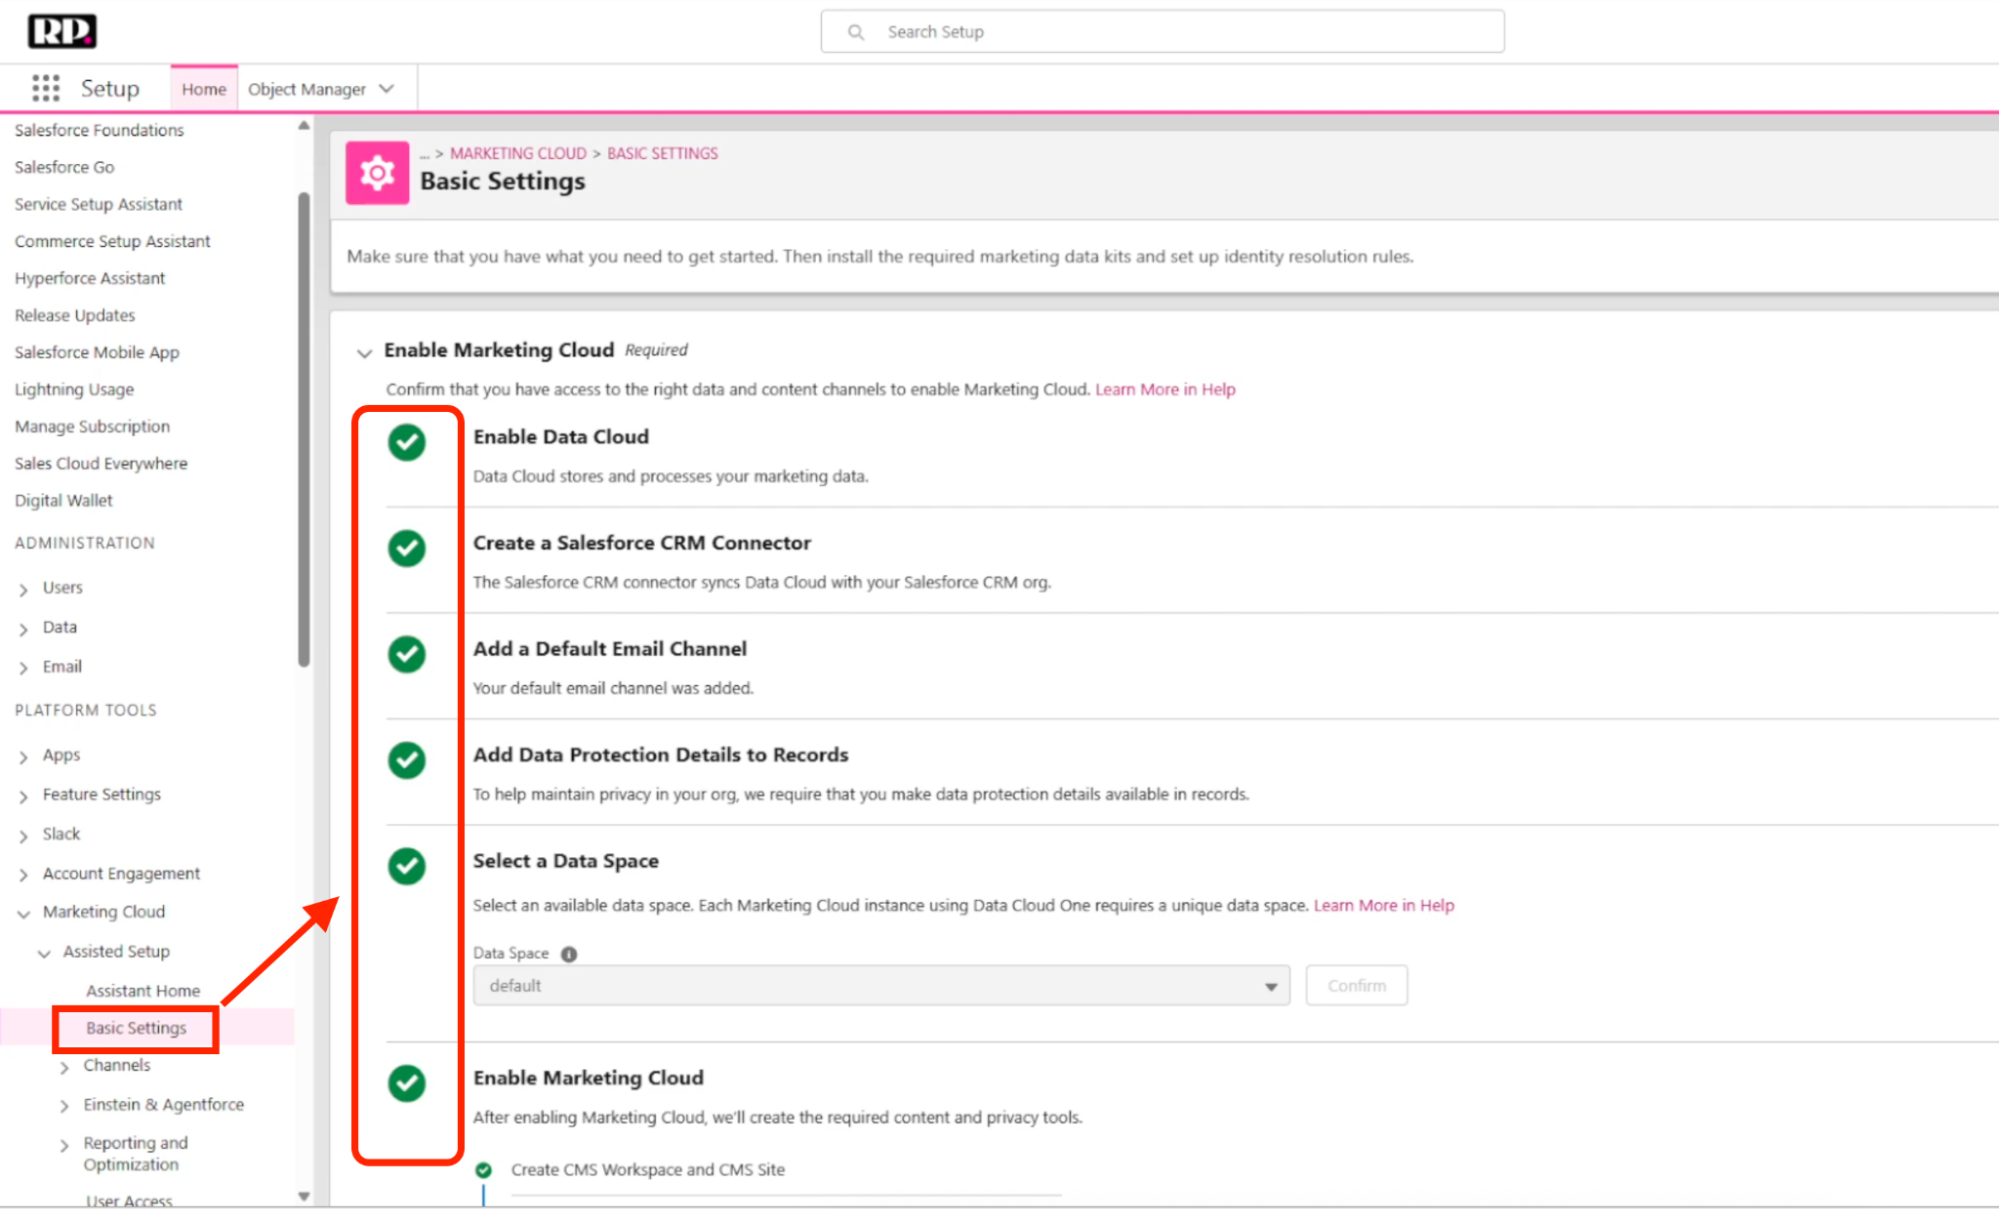Click green checkmark beside Enable Data Cloud
This screenshot has width=1999, height=1210.
[407, 442]
